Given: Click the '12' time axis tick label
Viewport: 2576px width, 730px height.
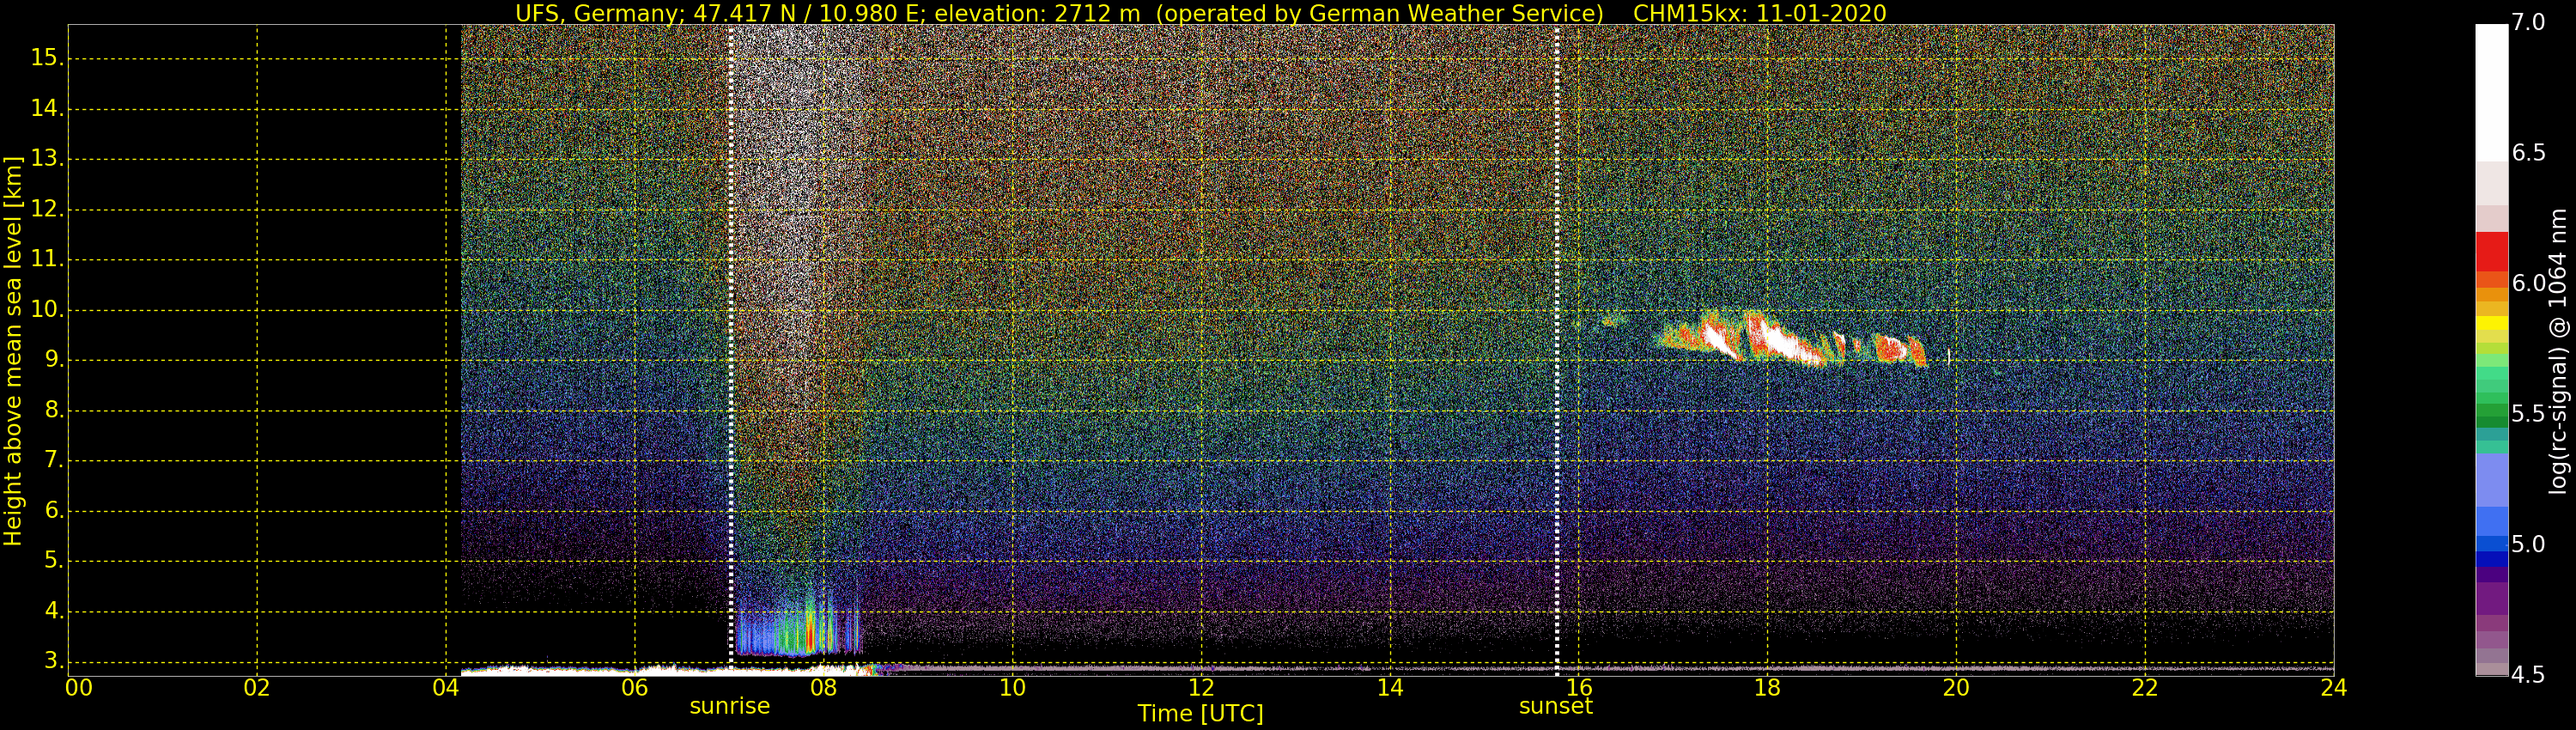Looking at the screenshot, I should (1201, 688).
